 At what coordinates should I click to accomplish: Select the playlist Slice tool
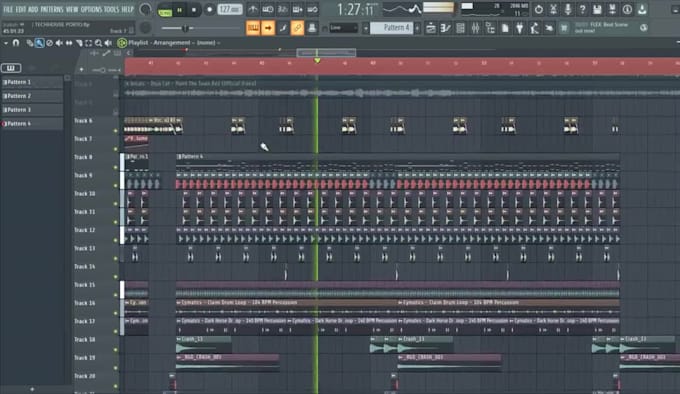[79, 43]
